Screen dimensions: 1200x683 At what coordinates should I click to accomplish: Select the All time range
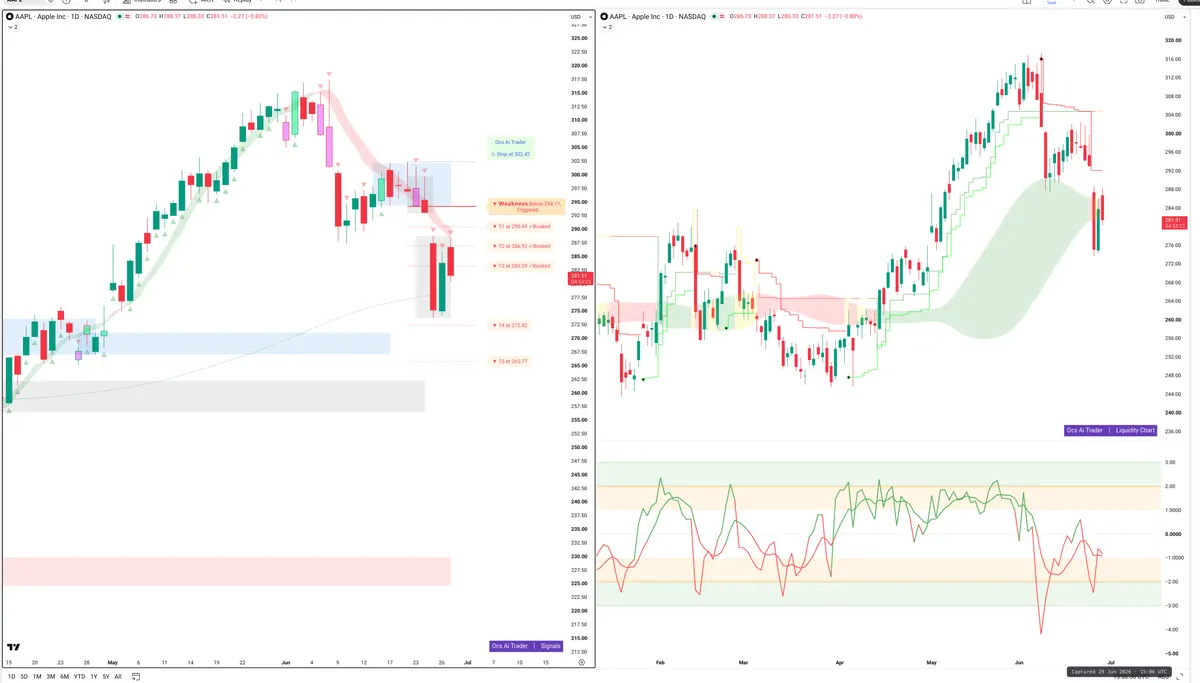118,676
